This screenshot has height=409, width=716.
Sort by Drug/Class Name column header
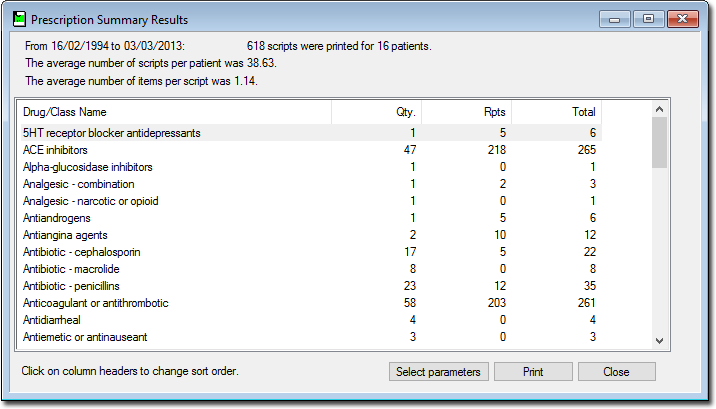coord(175,112)
